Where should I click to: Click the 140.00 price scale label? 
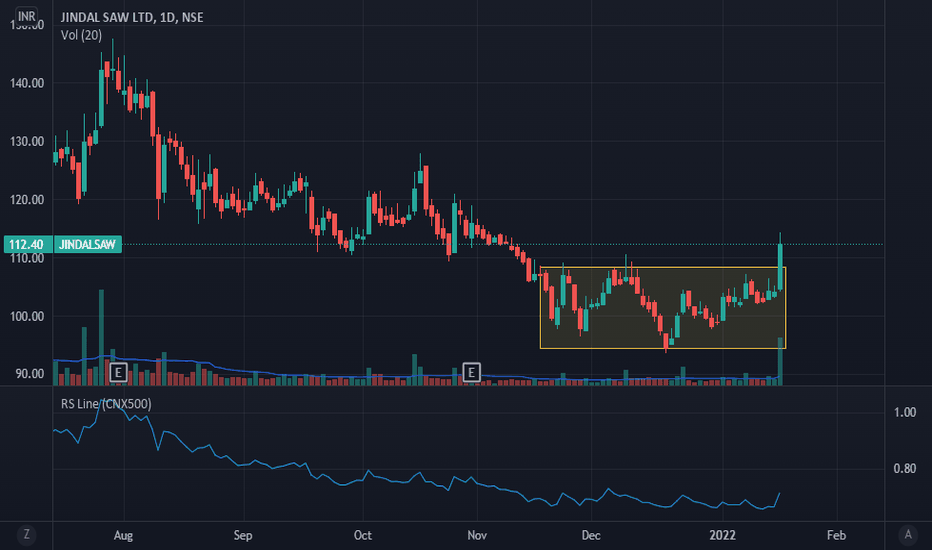pos(27,83)
